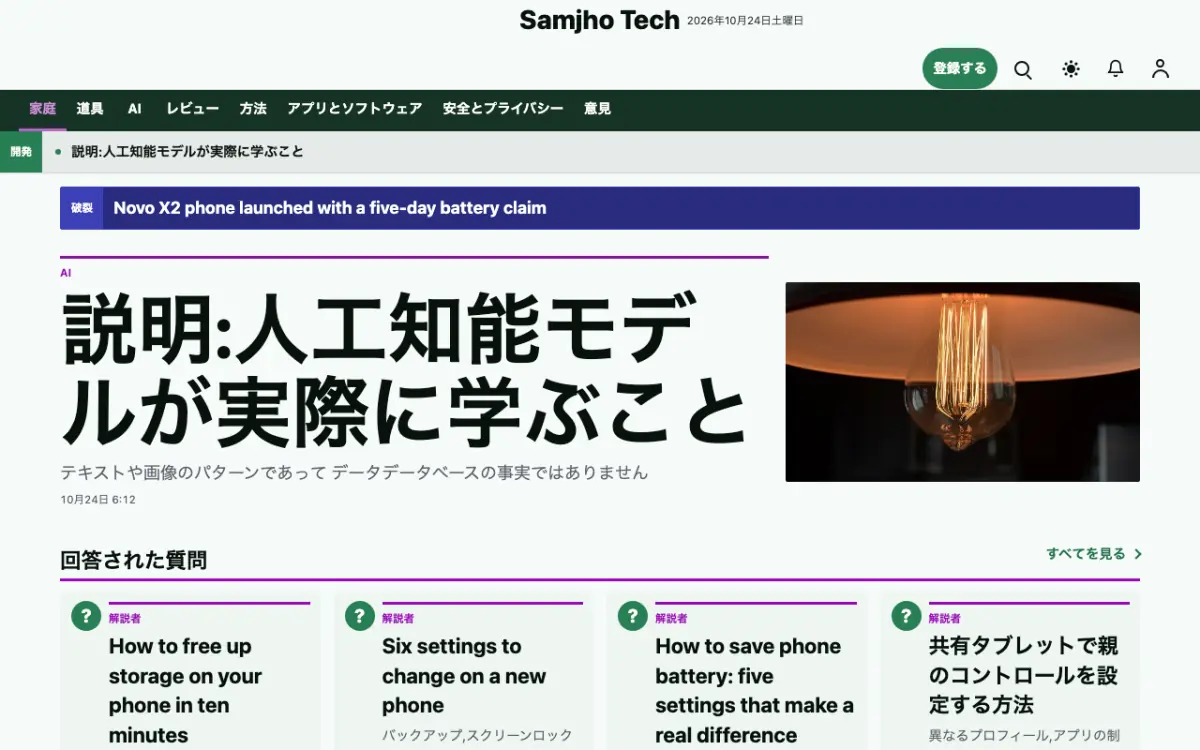The height and width of the screenshot is (750, 1200).
Task: Click summary バックアップ,スクリーンロック text
Action: coord(477,735)
